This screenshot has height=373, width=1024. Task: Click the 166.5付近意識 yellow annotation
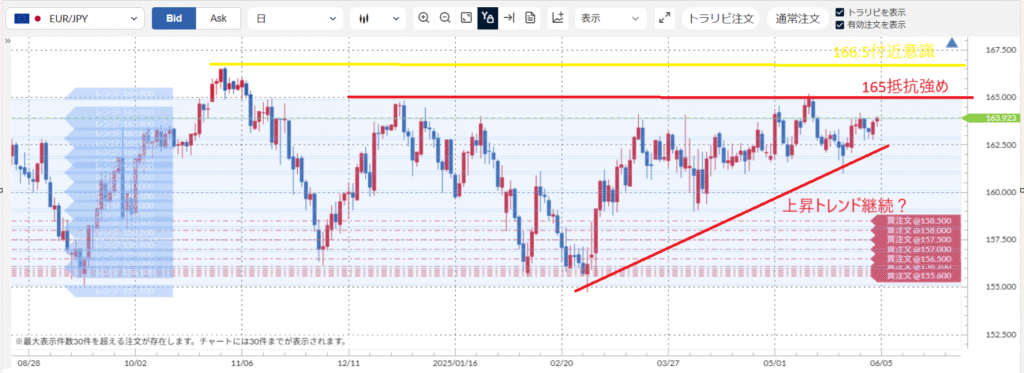click(x=884, y=53)
